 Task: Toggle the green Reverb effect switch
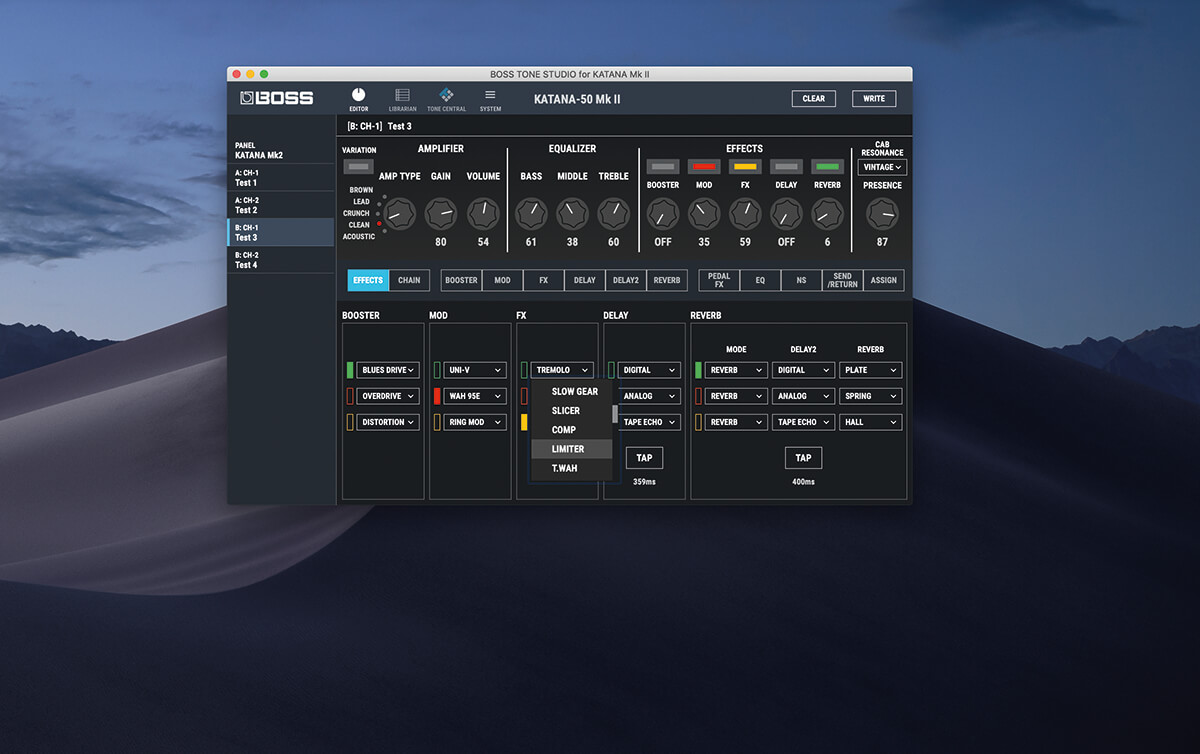pos(827,167)
